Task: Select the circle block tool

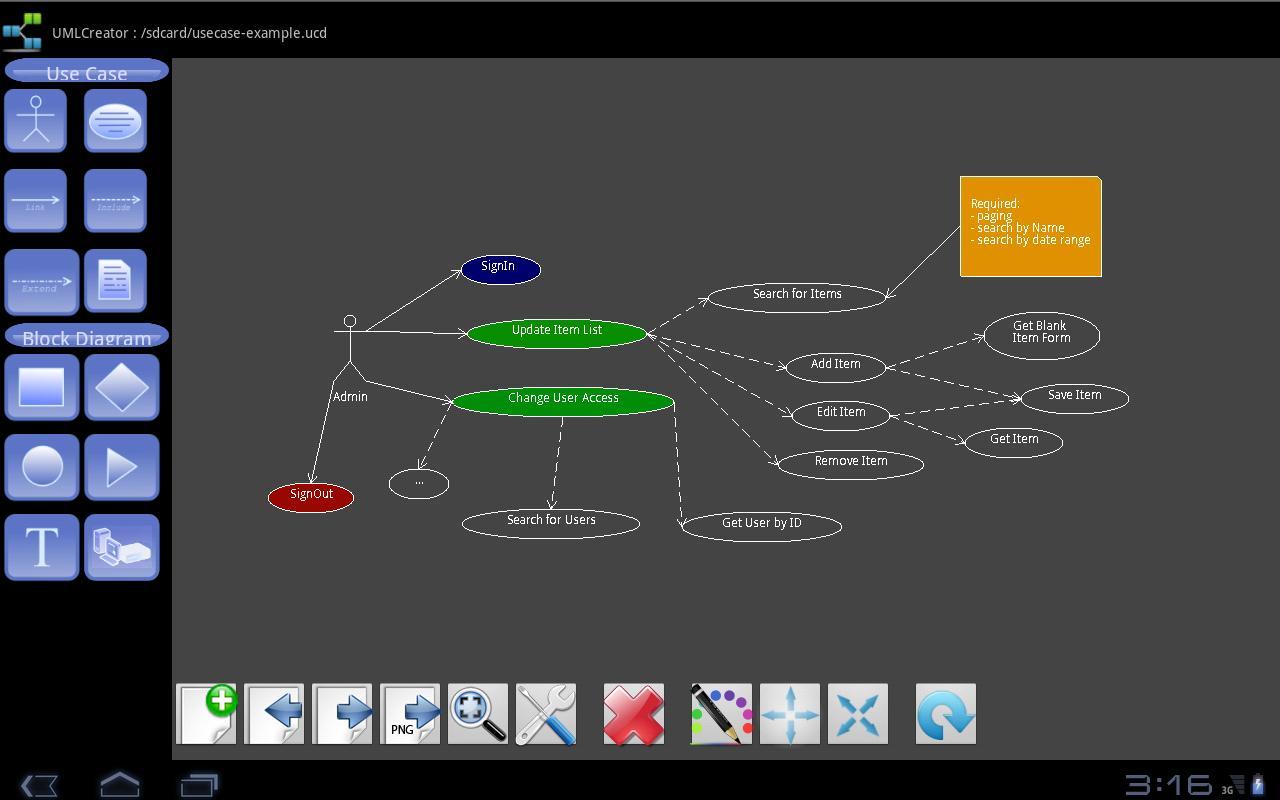Action: pos(42,467)
